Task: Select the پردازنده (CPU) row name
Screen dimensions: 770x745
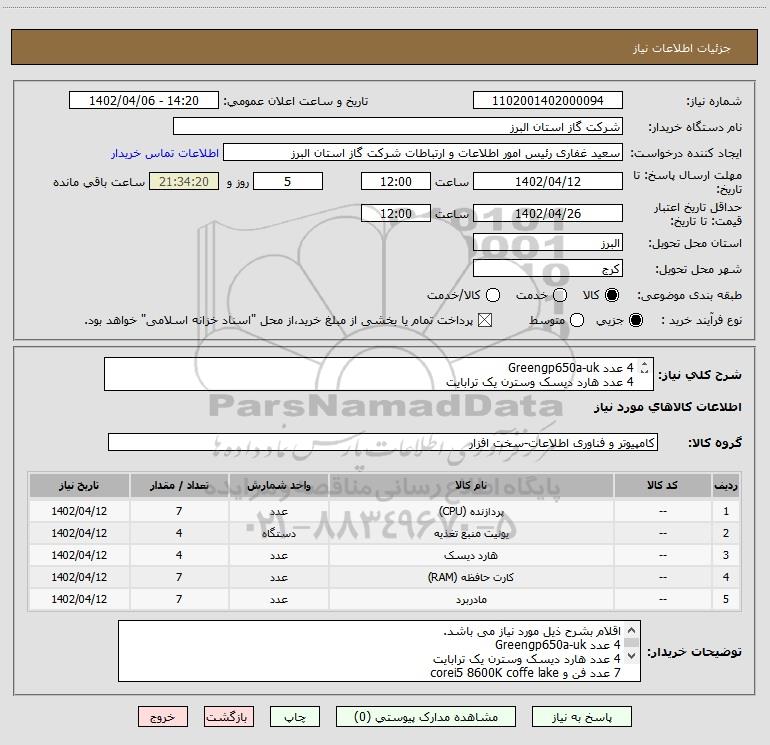Action: (471, 511)
